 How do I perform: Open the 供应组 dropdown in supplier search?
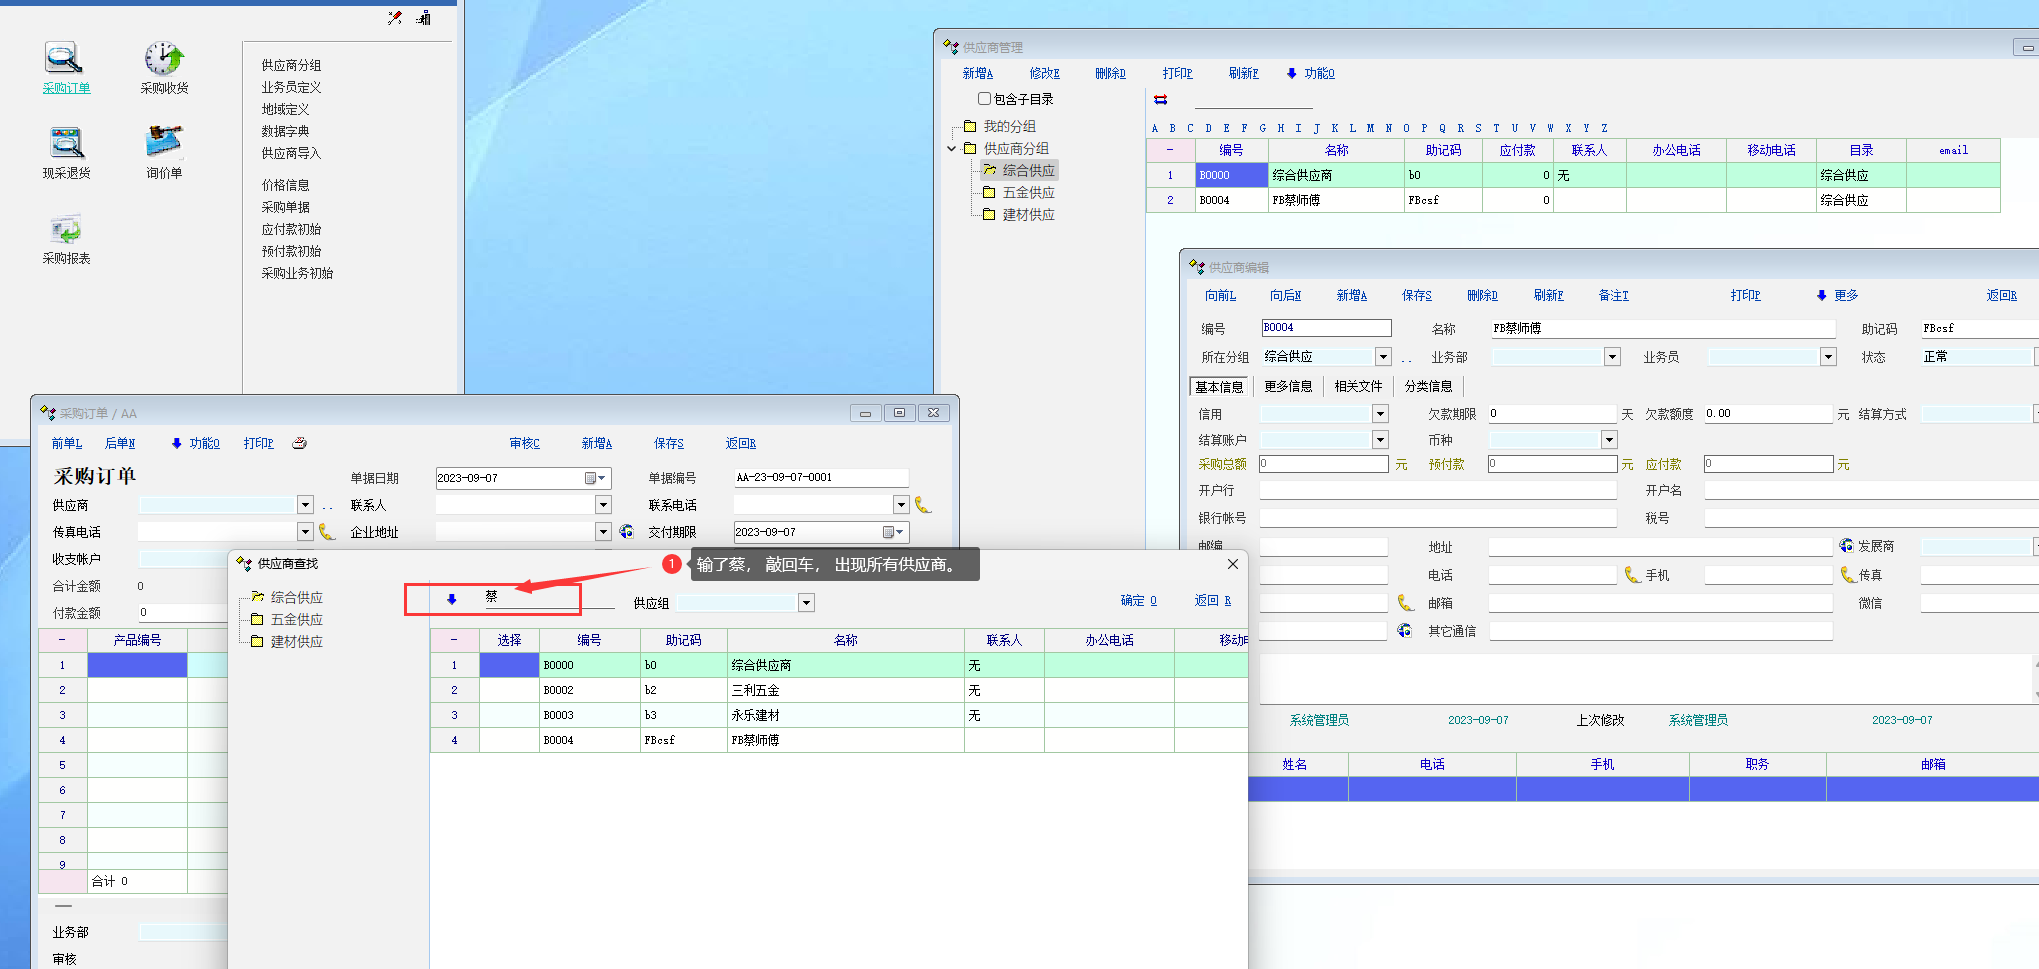(x=806, y=603)
